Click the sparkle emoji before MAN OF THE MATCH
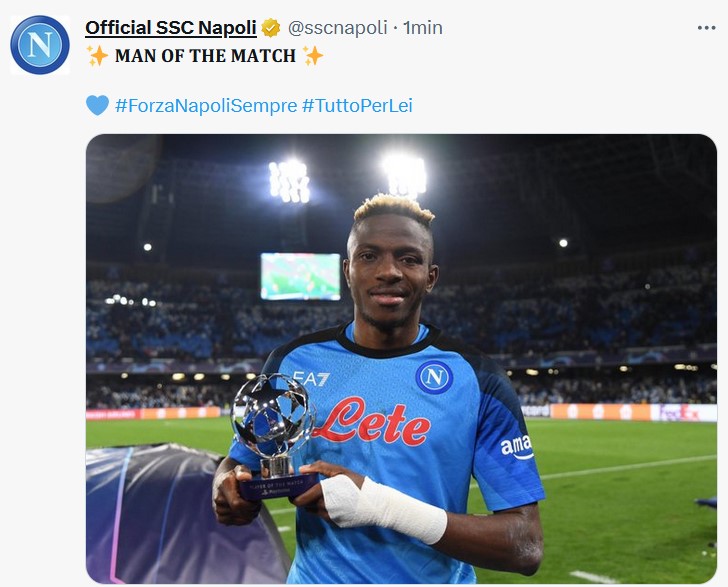Screen dimensions: 728x587 (x=97, y=56)
